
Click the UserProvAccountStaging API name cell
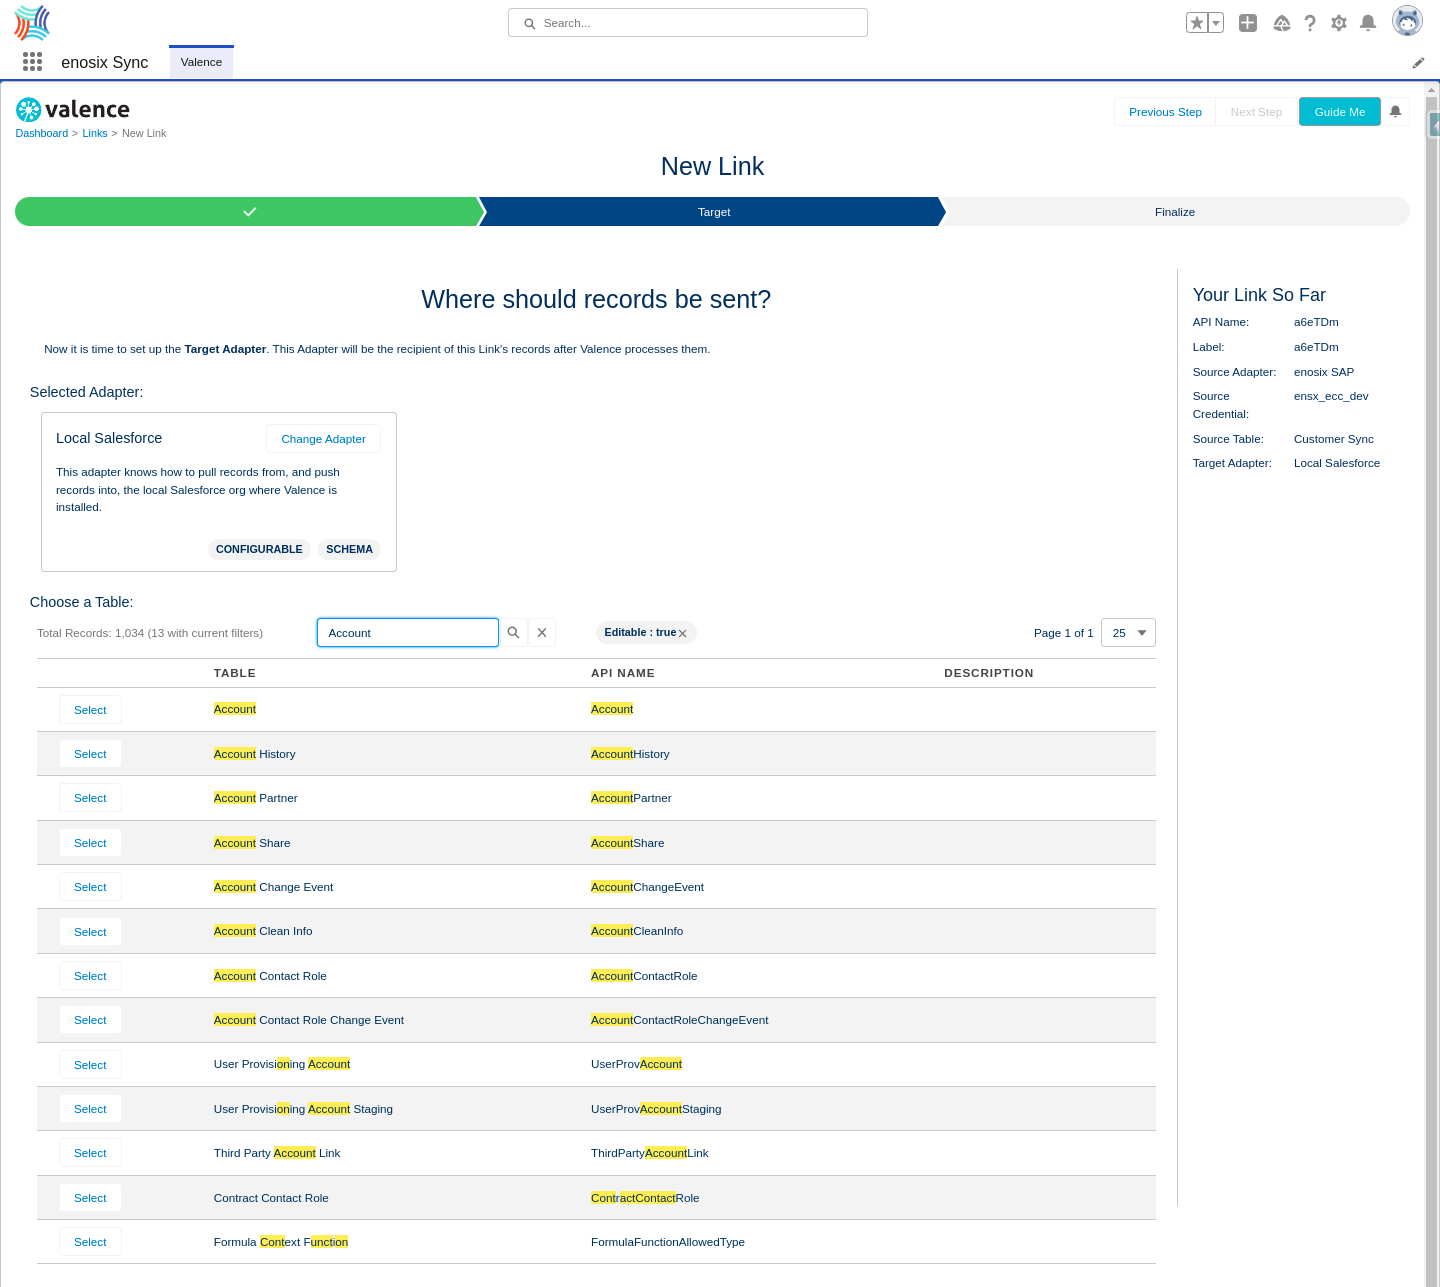pyautogui.click(x=656, y=1109)
